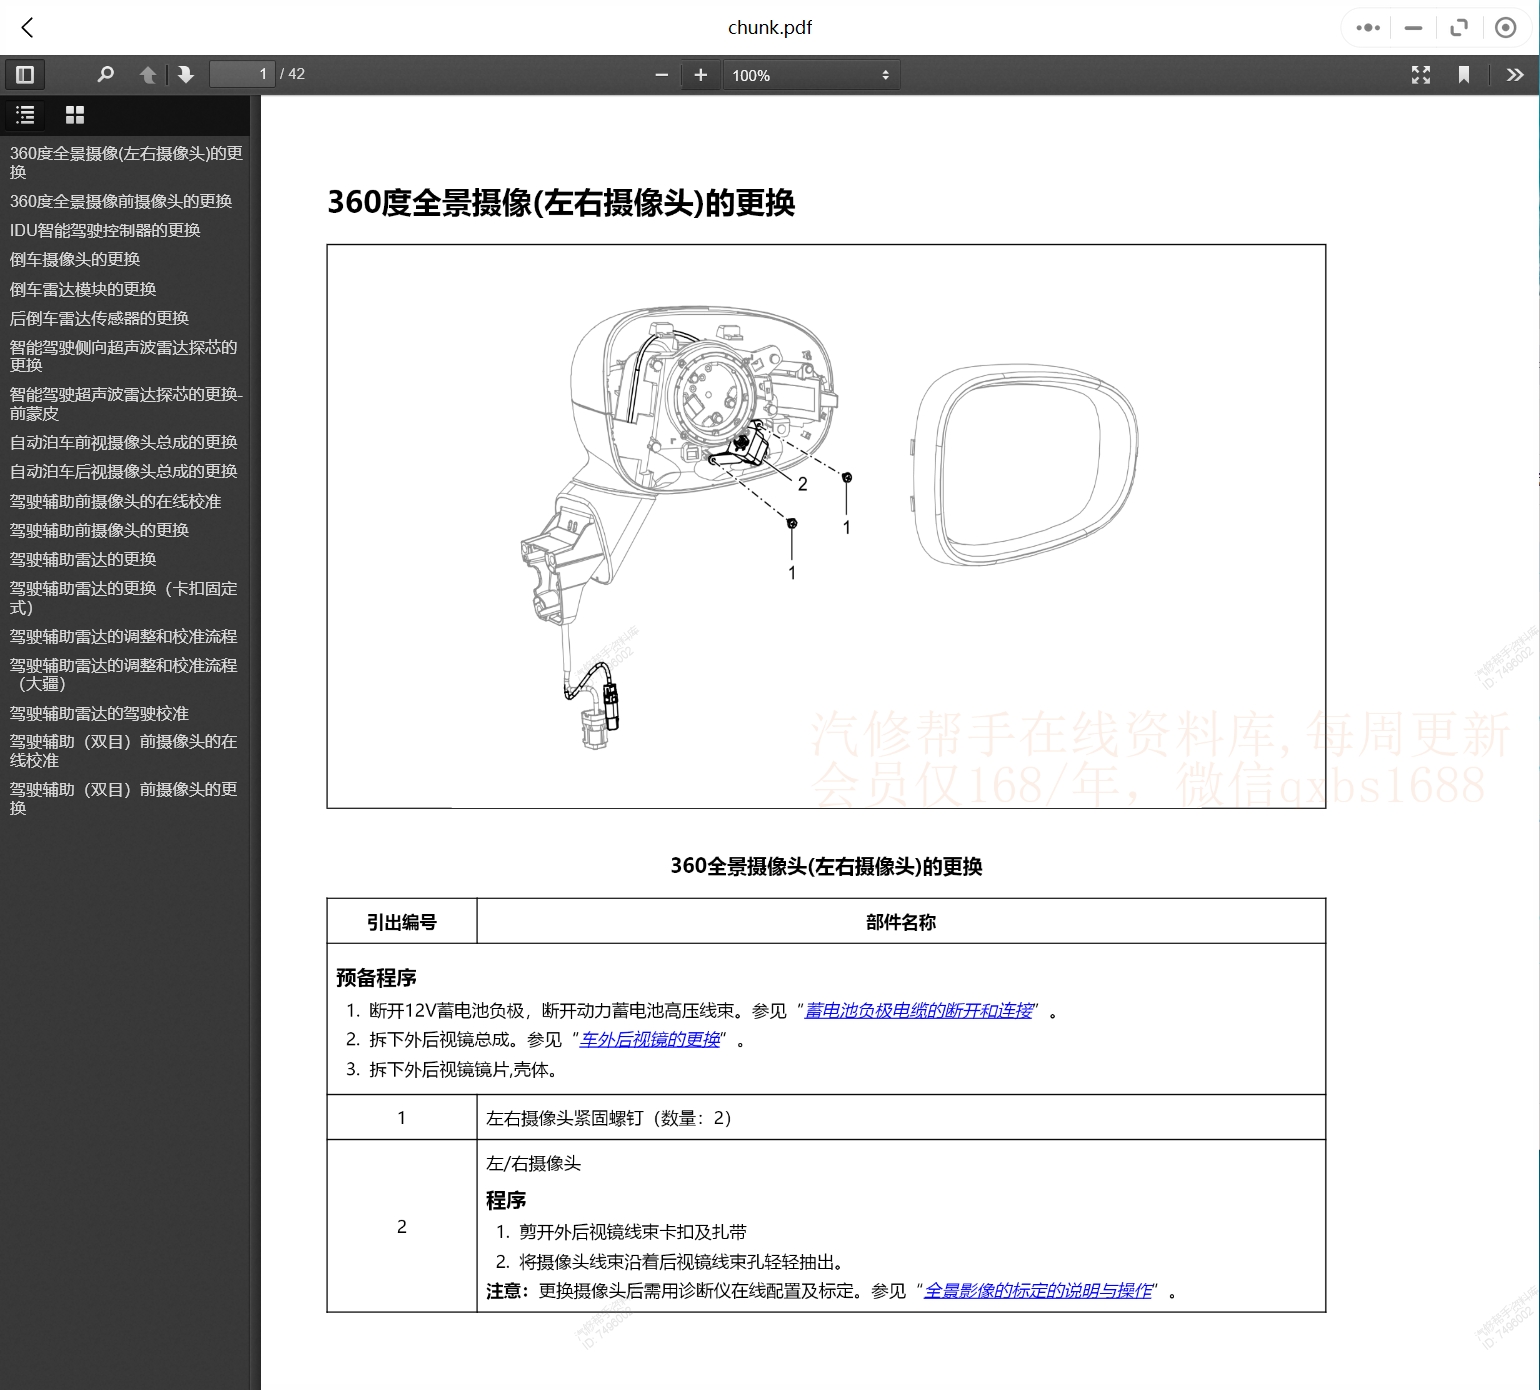The width and height of the screenshot is (1540, 1390).
Task: Go to the previous page
Action: point(147,74)
